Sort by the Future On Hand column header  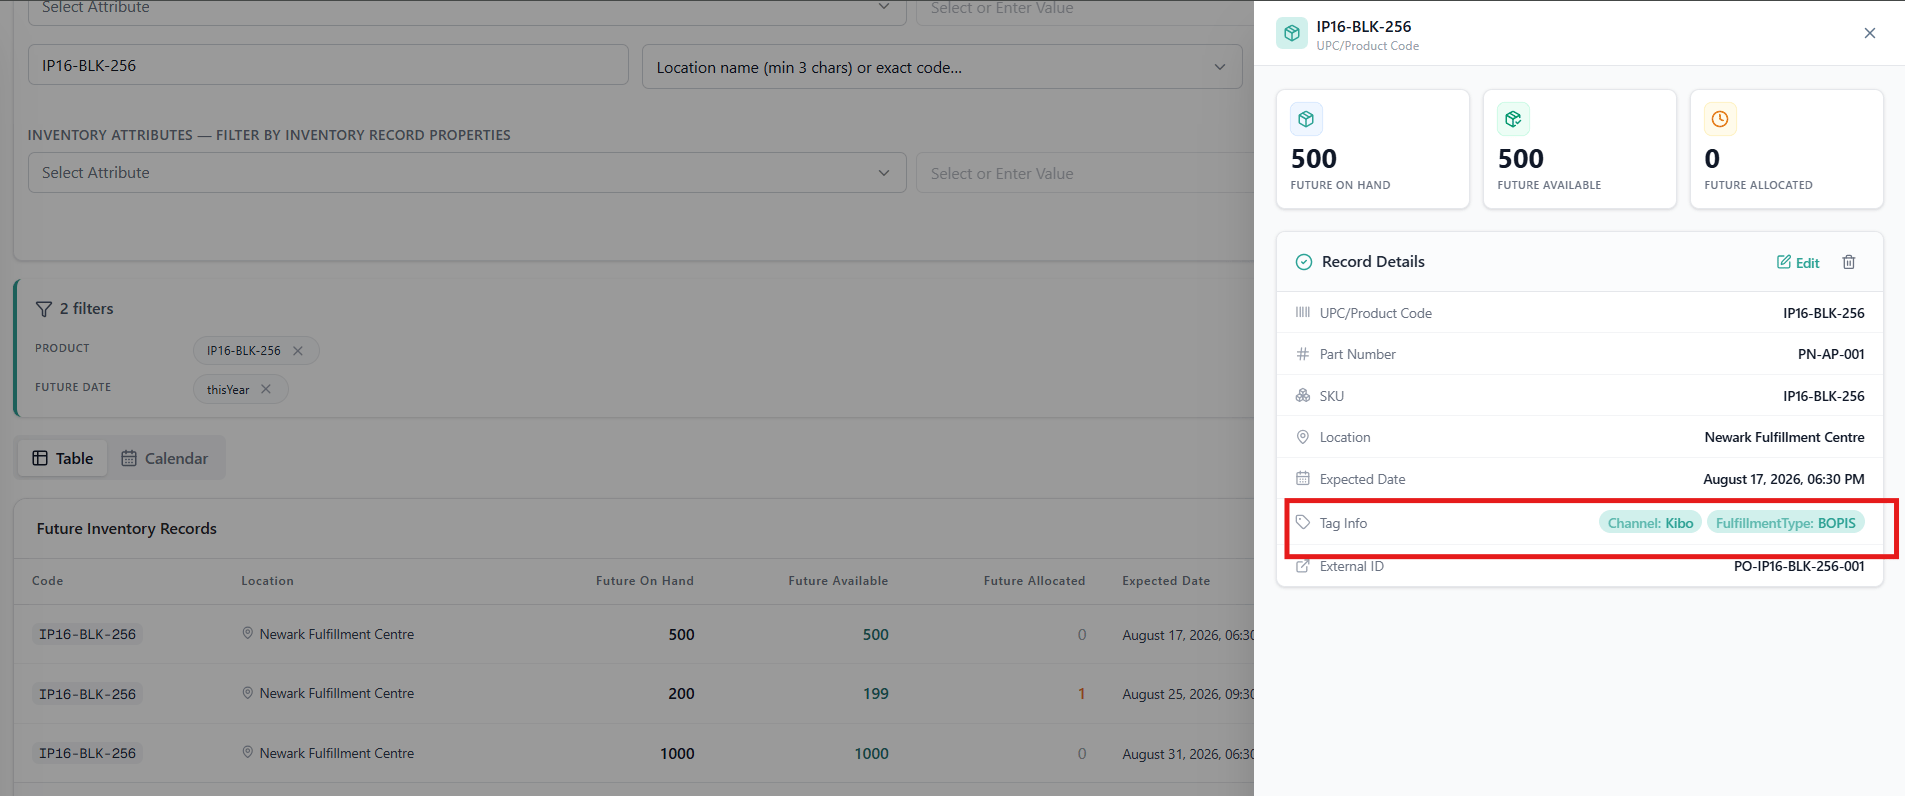(645, 581)
